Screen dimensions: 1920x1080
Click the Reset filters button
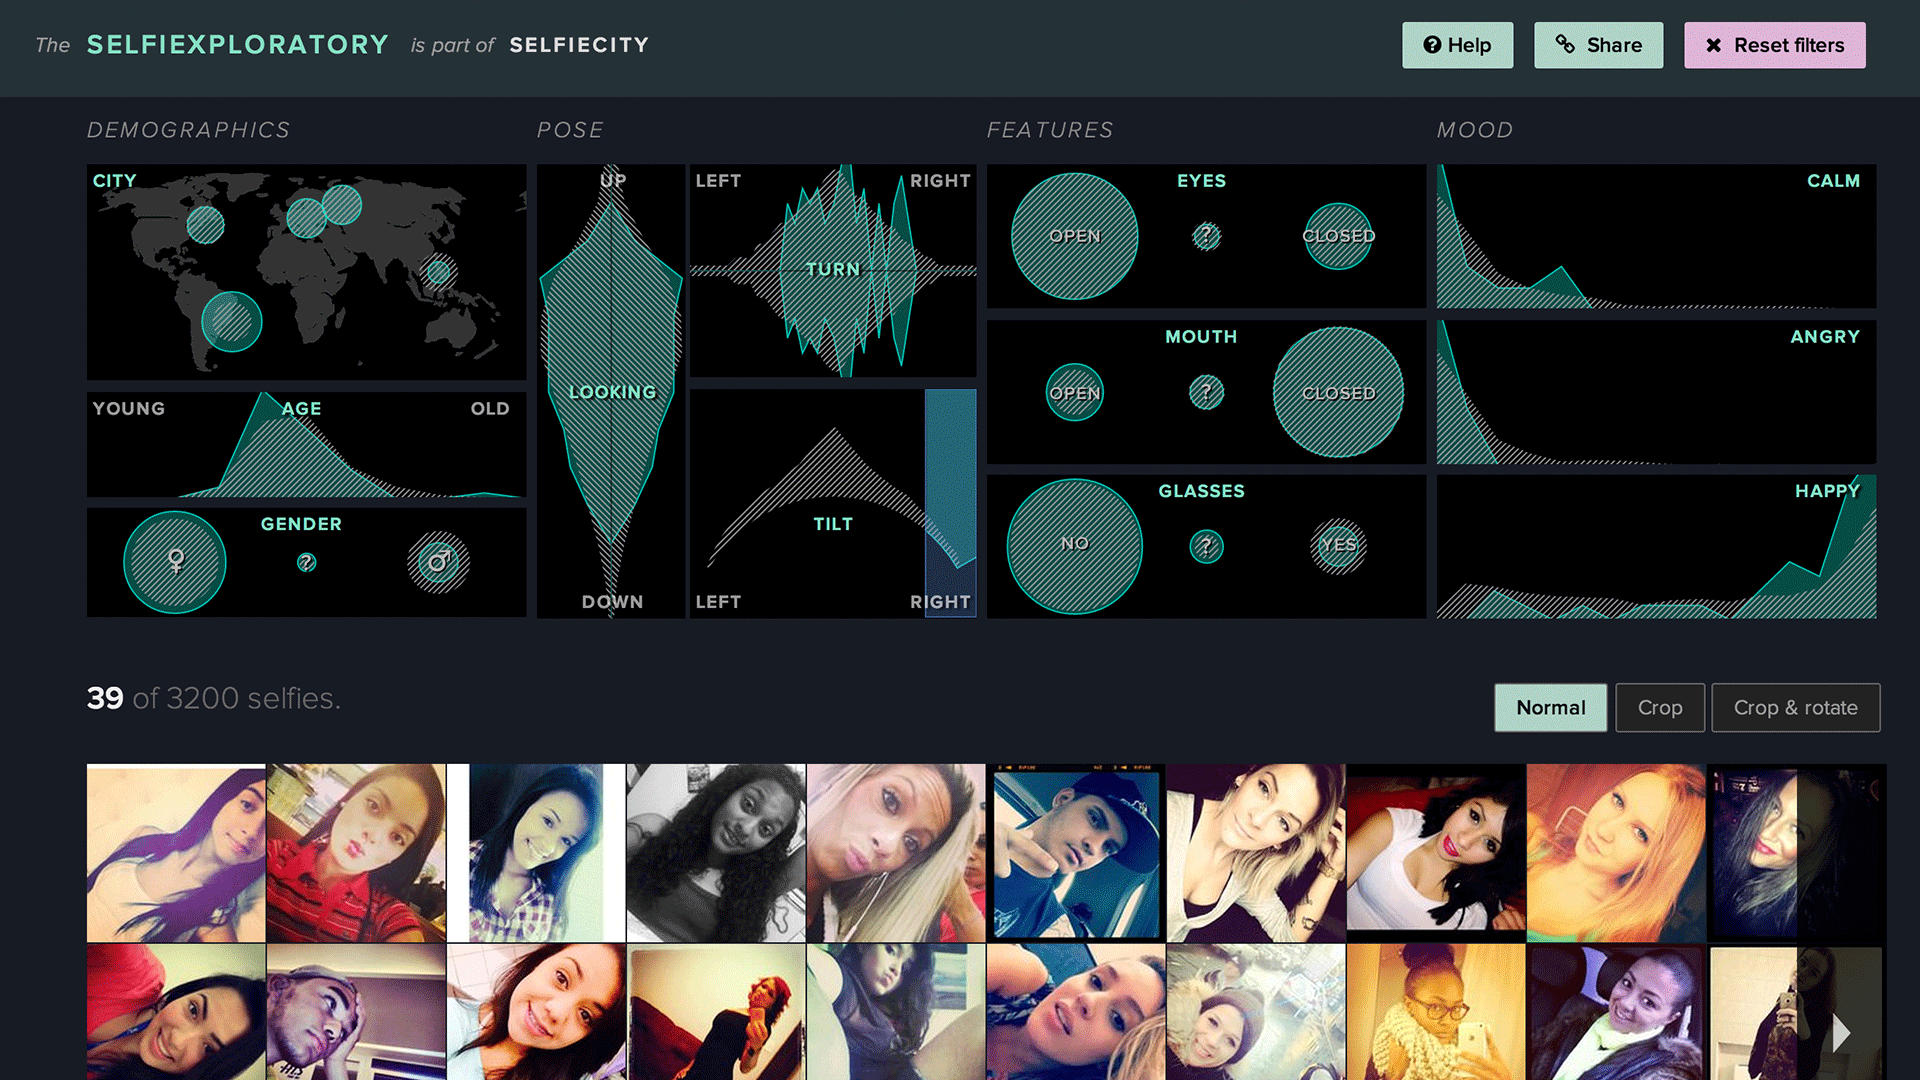pyautogui.click(x=1774, y=45)
